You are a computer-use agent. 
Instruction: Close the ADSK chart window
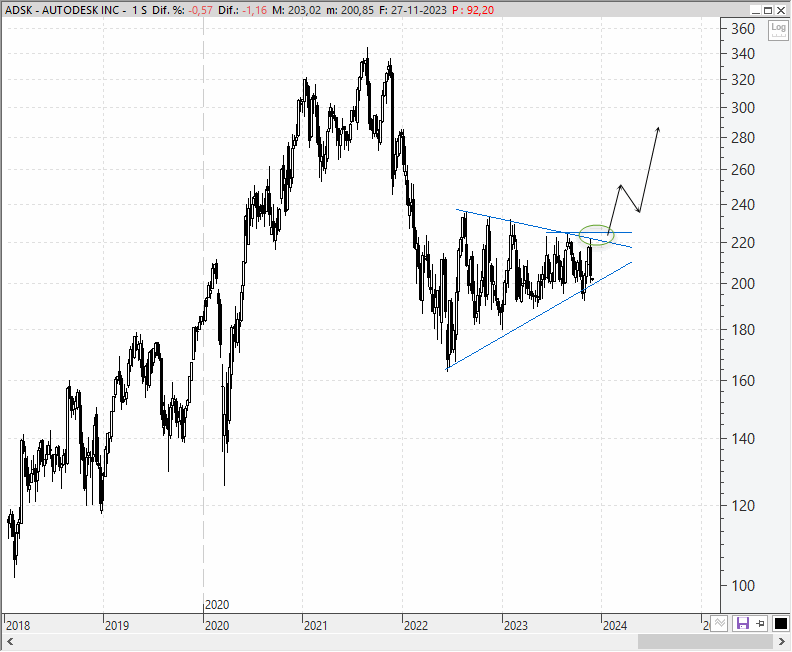780,10
